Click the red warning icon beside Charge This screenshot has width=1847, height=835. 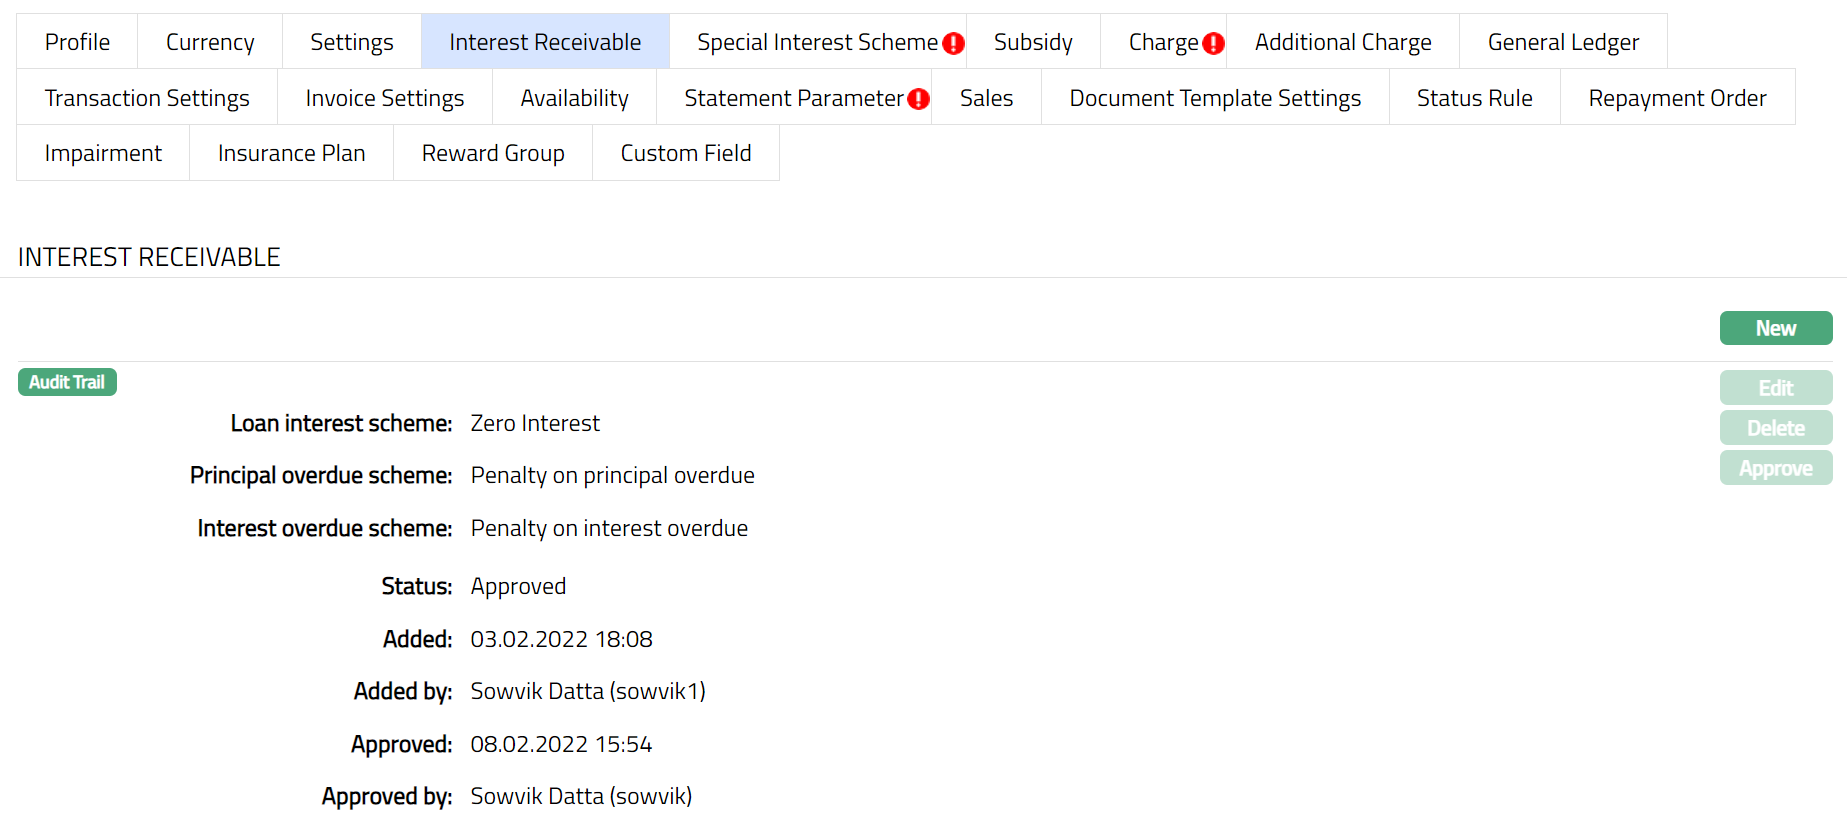1213,43
